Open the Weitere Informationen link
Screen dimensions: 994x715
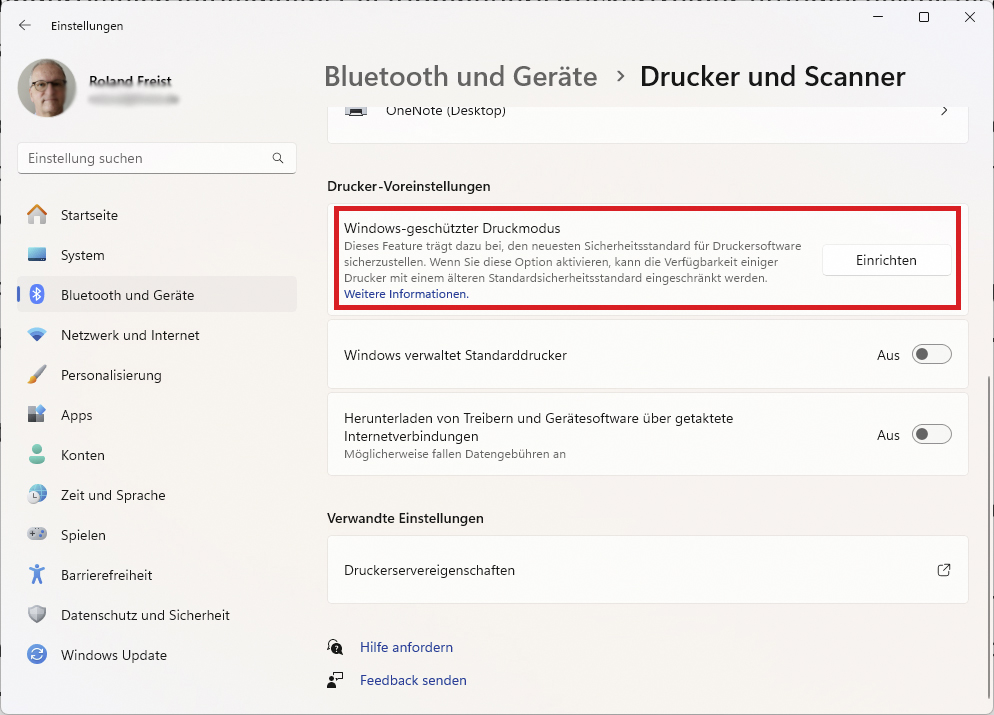(406, 293)
